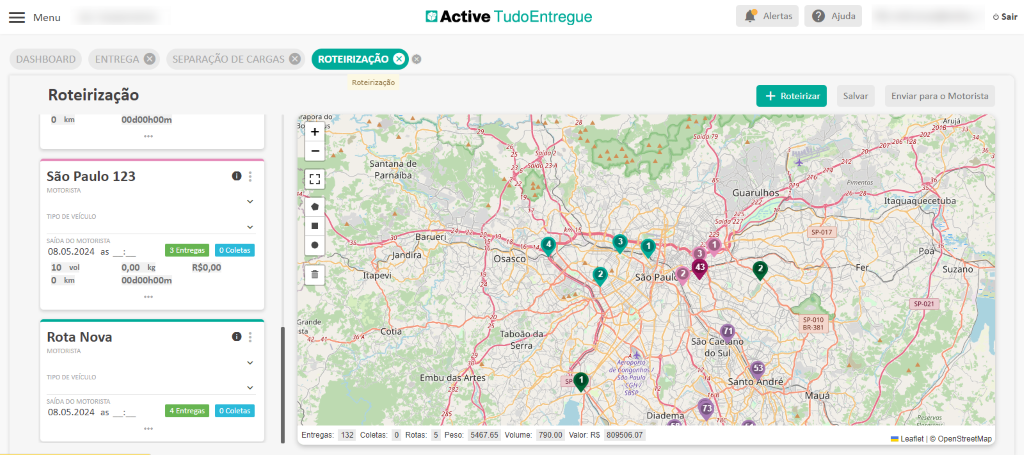Image resolution: width=1024 pixels, height=455 pixels.
Task: Click 0 Coletas badge on Rota Nova
Action: point(234,411)
